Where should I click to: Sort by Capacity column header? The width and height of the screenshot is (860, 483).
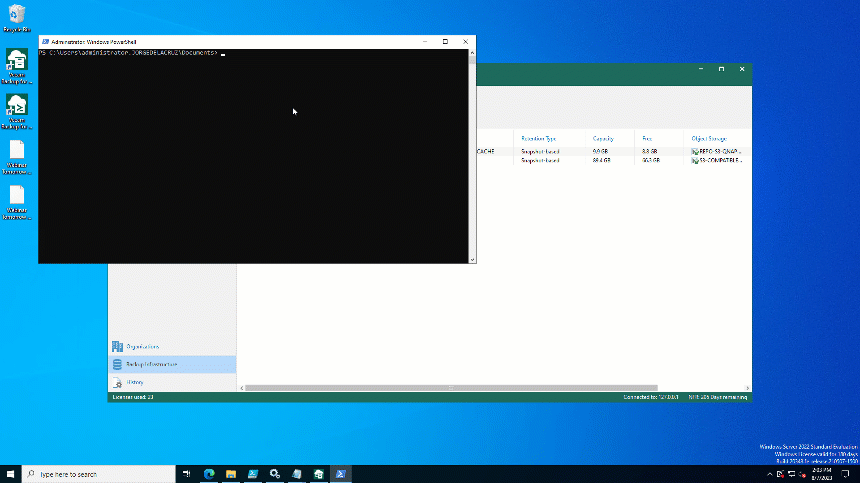[x=603, y=139]
